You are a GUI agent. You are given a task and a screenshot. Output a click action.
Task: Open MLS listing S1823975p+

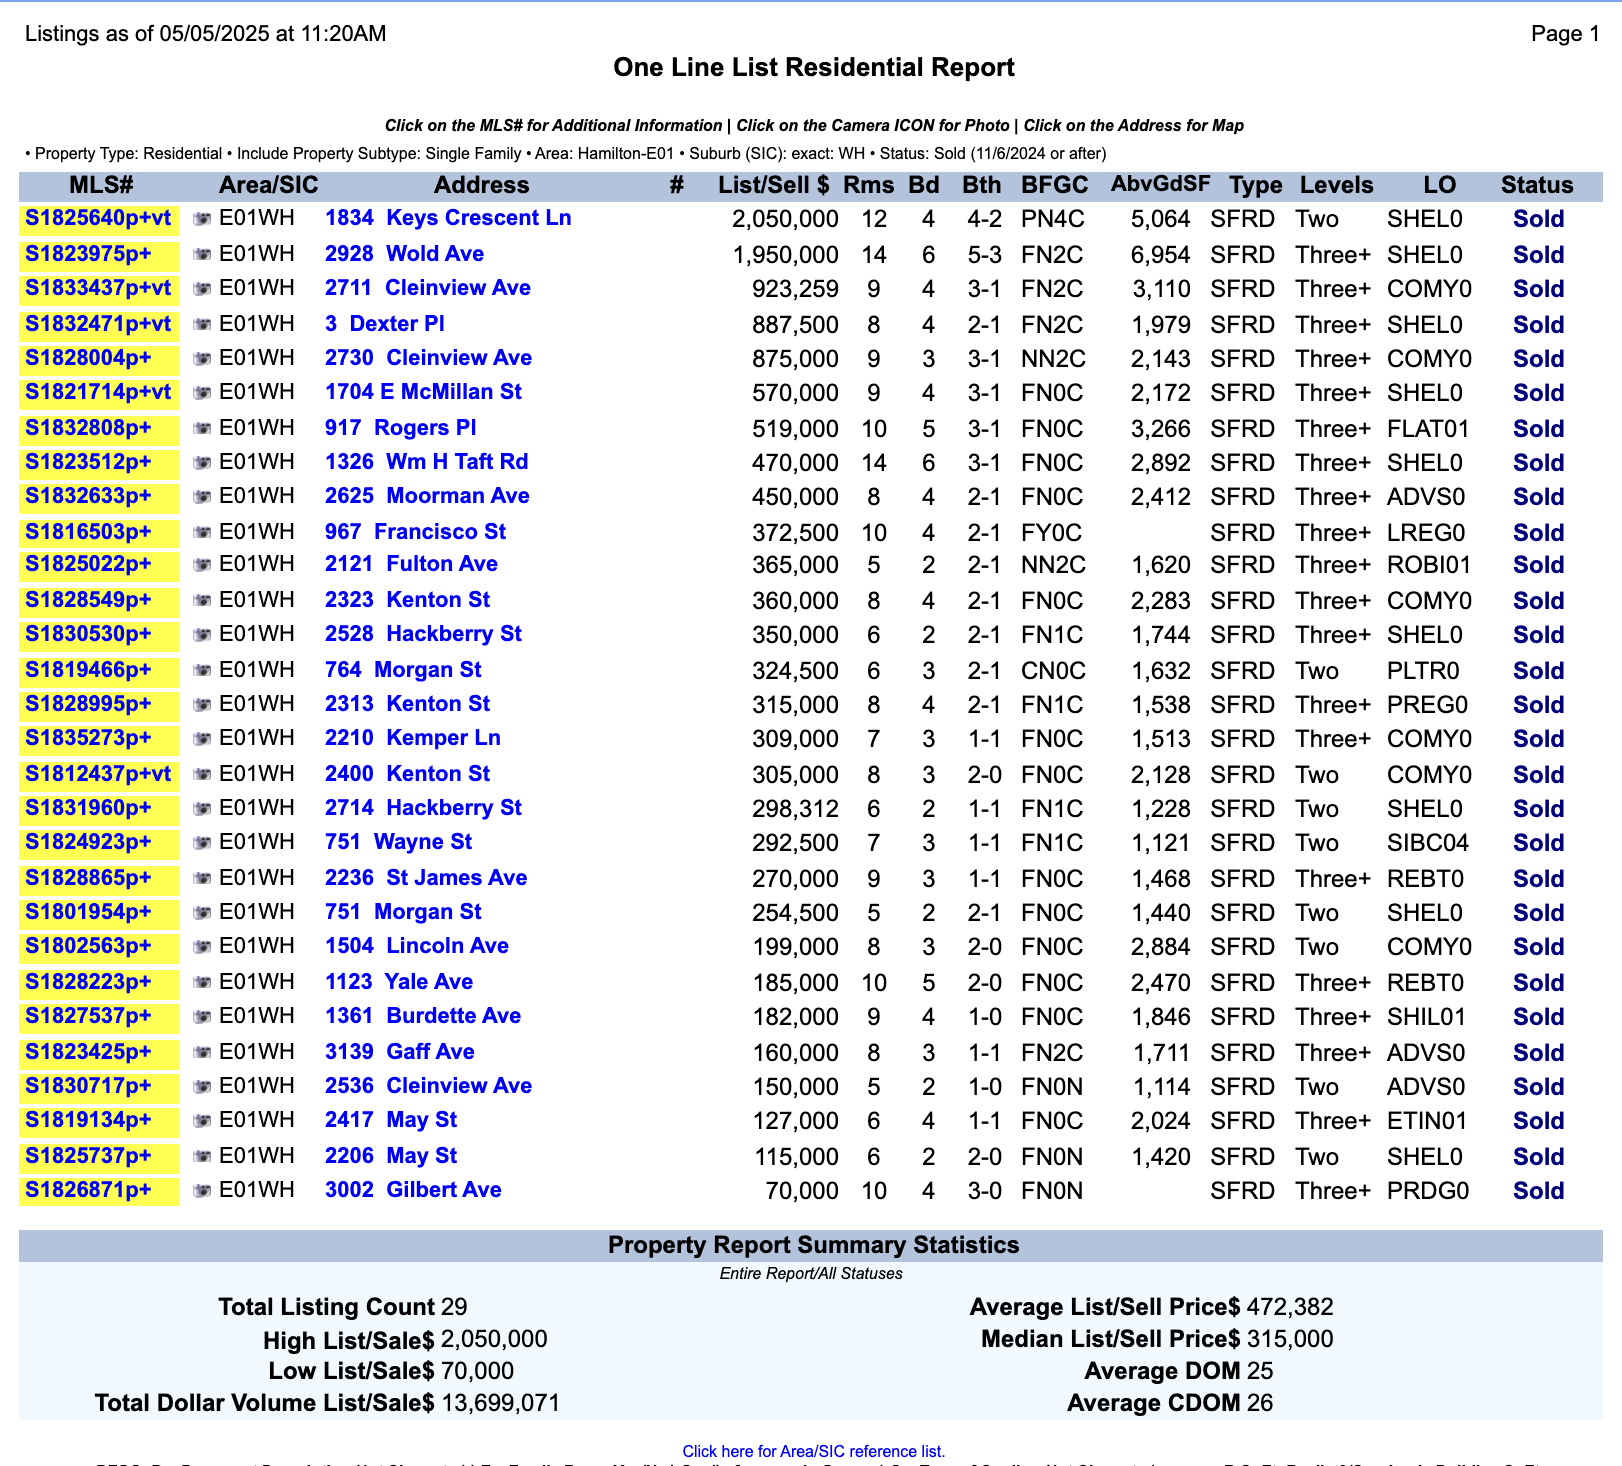[x=88, y=254]
